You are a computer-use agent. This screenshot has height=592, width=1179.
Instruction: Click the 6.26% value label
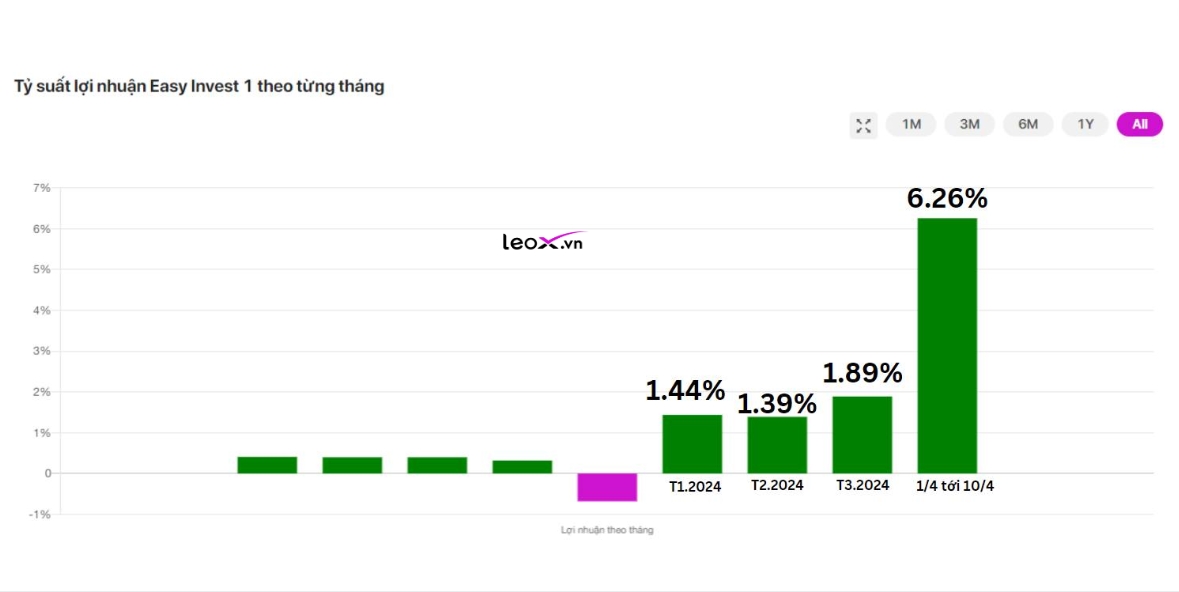(946, 198)
